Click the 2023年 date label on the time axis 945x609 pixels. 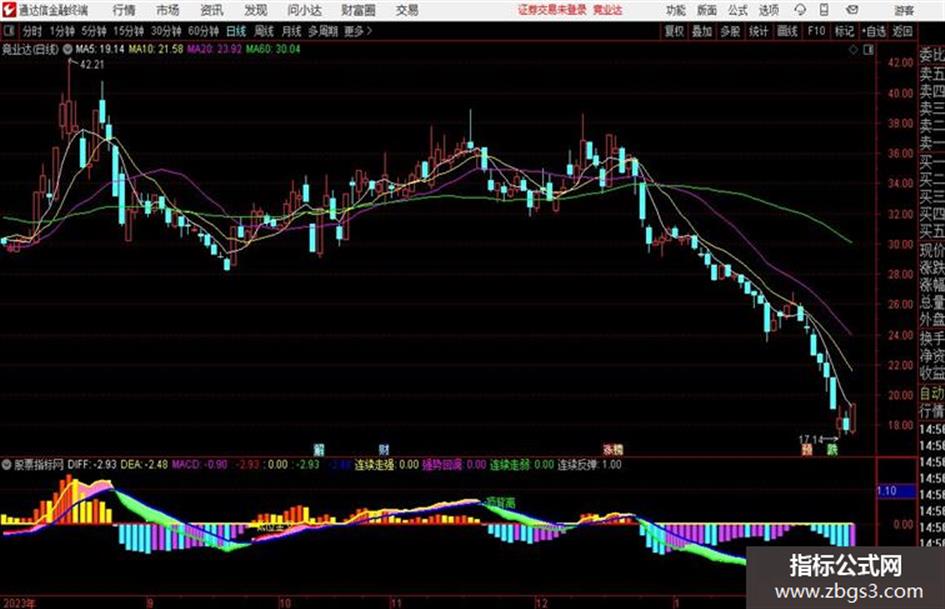19,603
